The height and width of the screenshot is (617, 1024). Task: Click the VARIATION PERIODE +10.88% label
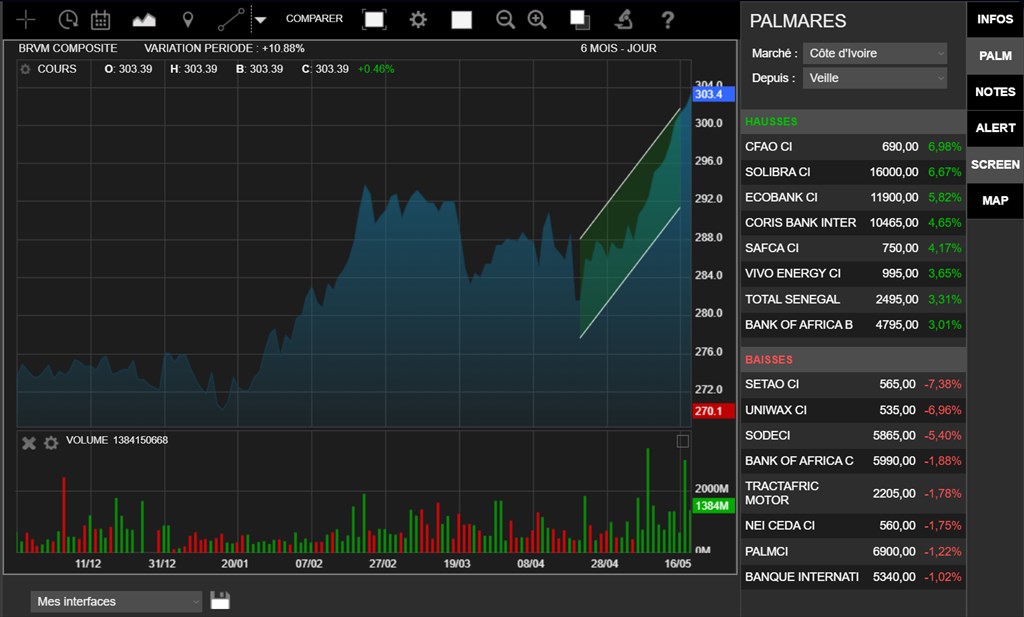click(x=224, y=48)
